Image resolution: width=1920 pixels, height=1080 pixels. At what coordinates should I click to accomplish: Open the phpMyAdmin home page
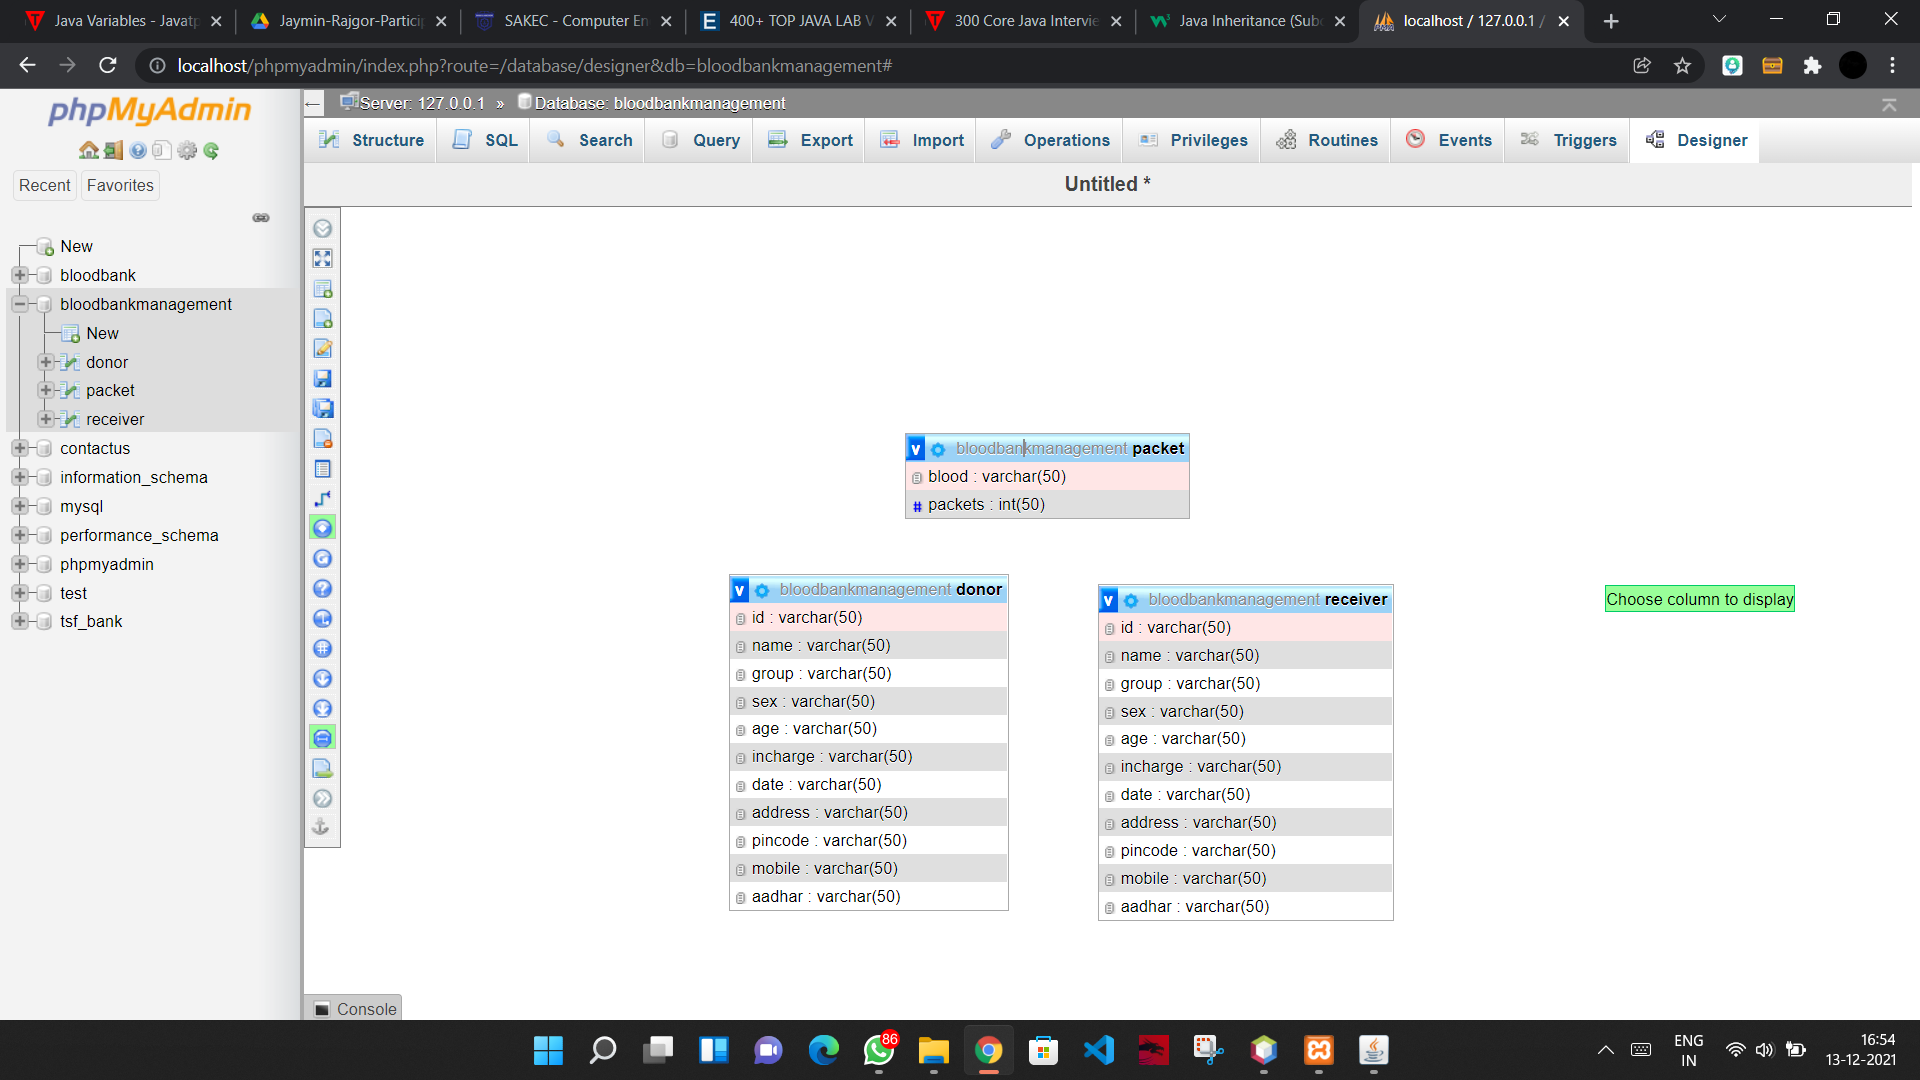(89, 150)
